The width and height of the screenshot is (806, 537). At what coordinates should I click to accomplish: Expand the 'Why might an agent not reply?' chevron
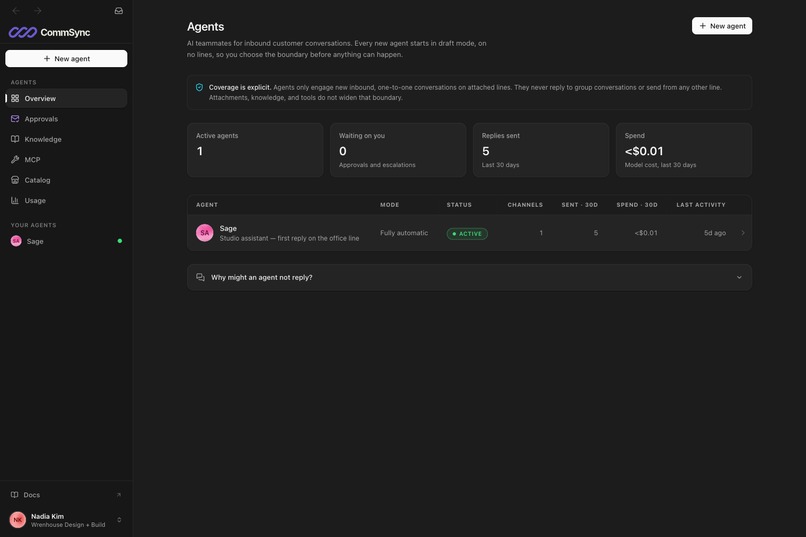(739, 277)
